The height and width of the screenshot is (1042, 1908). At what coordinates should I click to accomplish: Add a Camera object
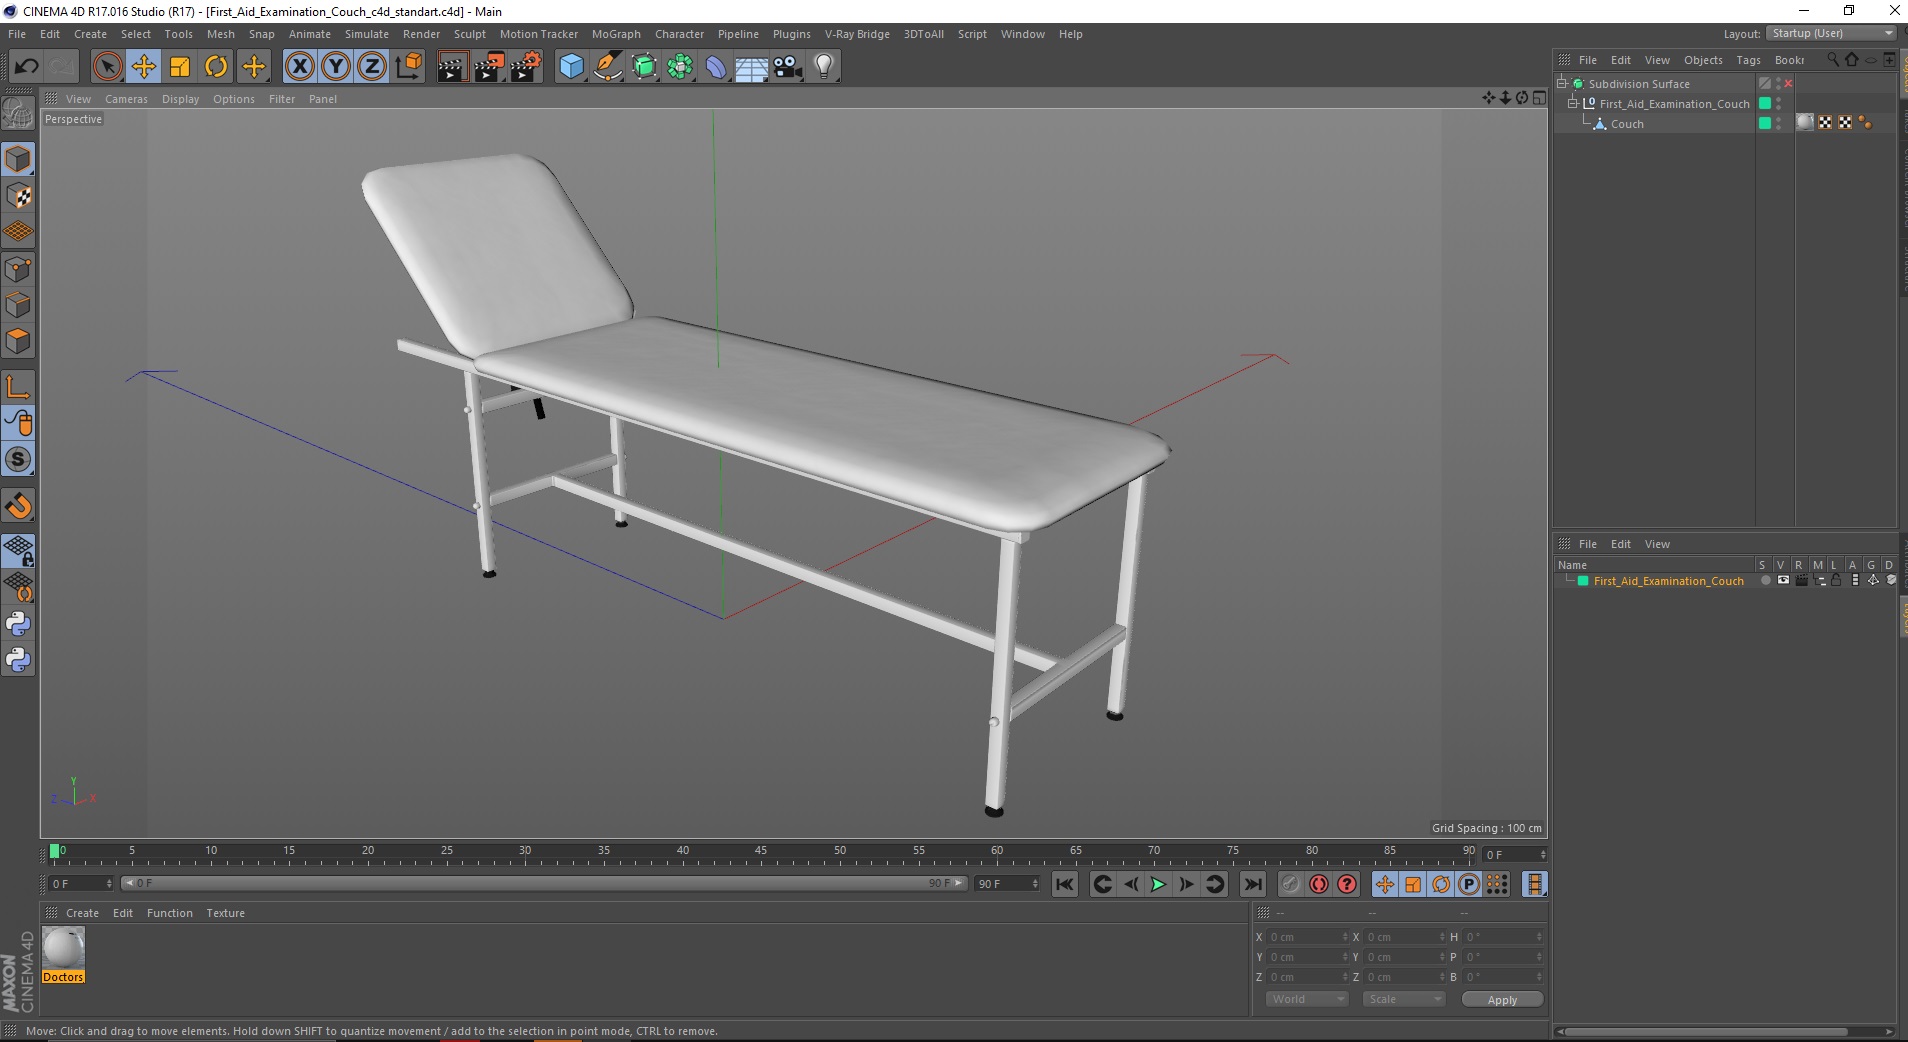pyautogui.click(x=788, y=67)
